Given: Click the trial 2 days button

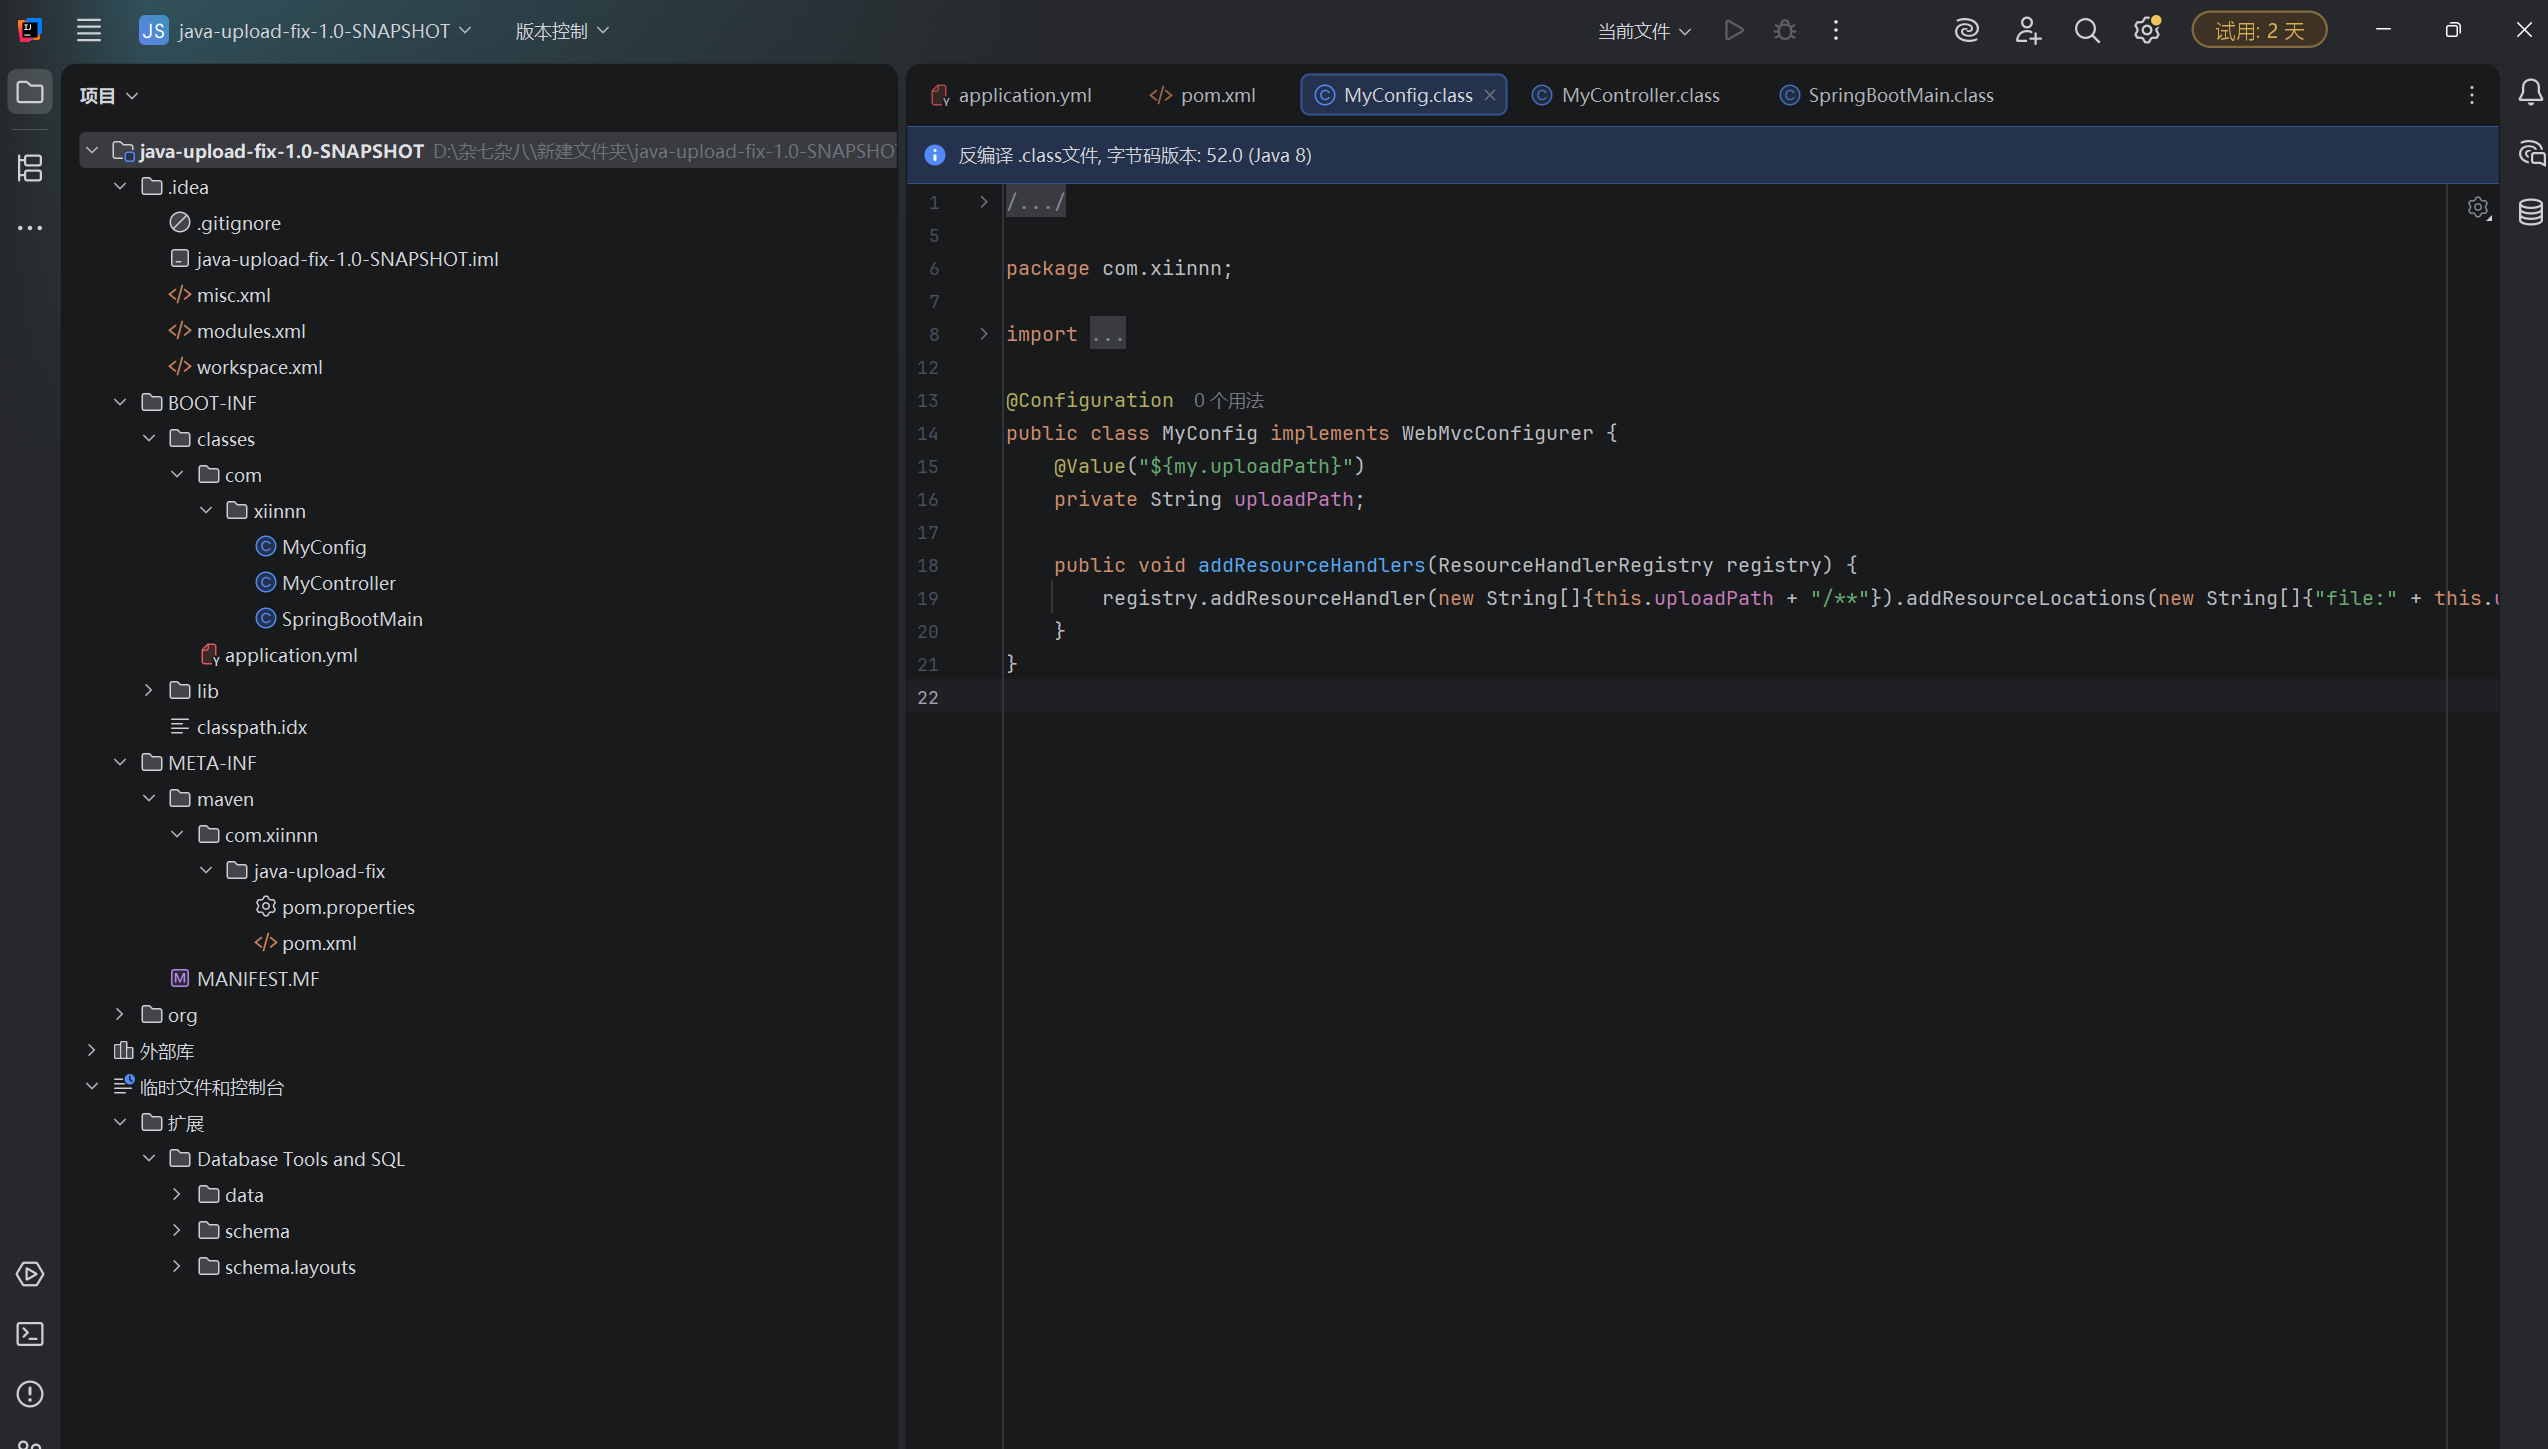Looking at the screenshot, I should pyautogui.click(x=2258, y=31).
